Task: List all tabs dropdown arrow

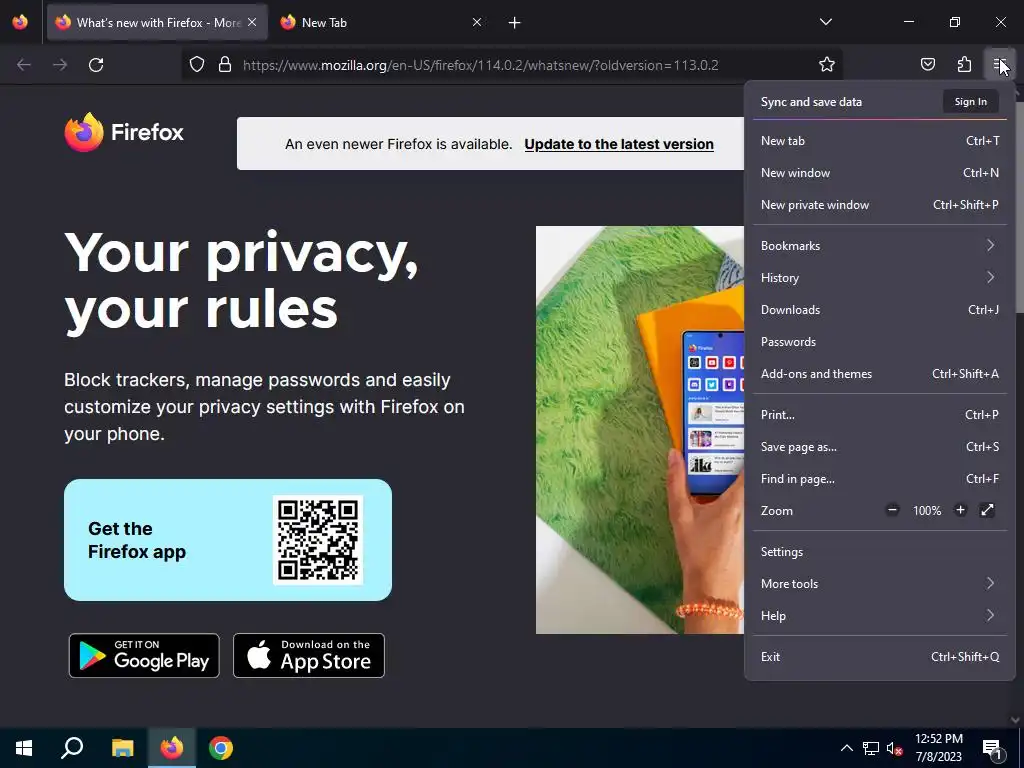Action: [825, 22]
